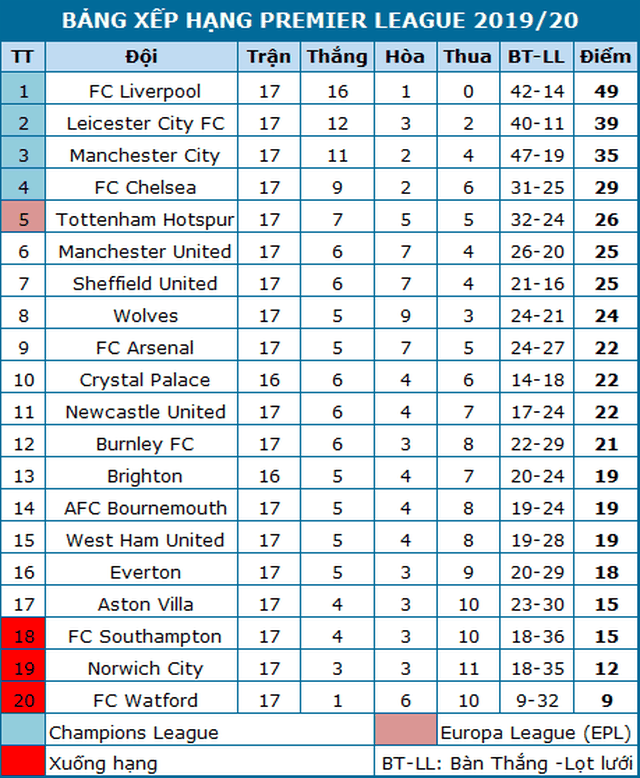This screenshot has height=778, width=640.
Task: Select the BT-LL column header
Action: pos(537,57)
